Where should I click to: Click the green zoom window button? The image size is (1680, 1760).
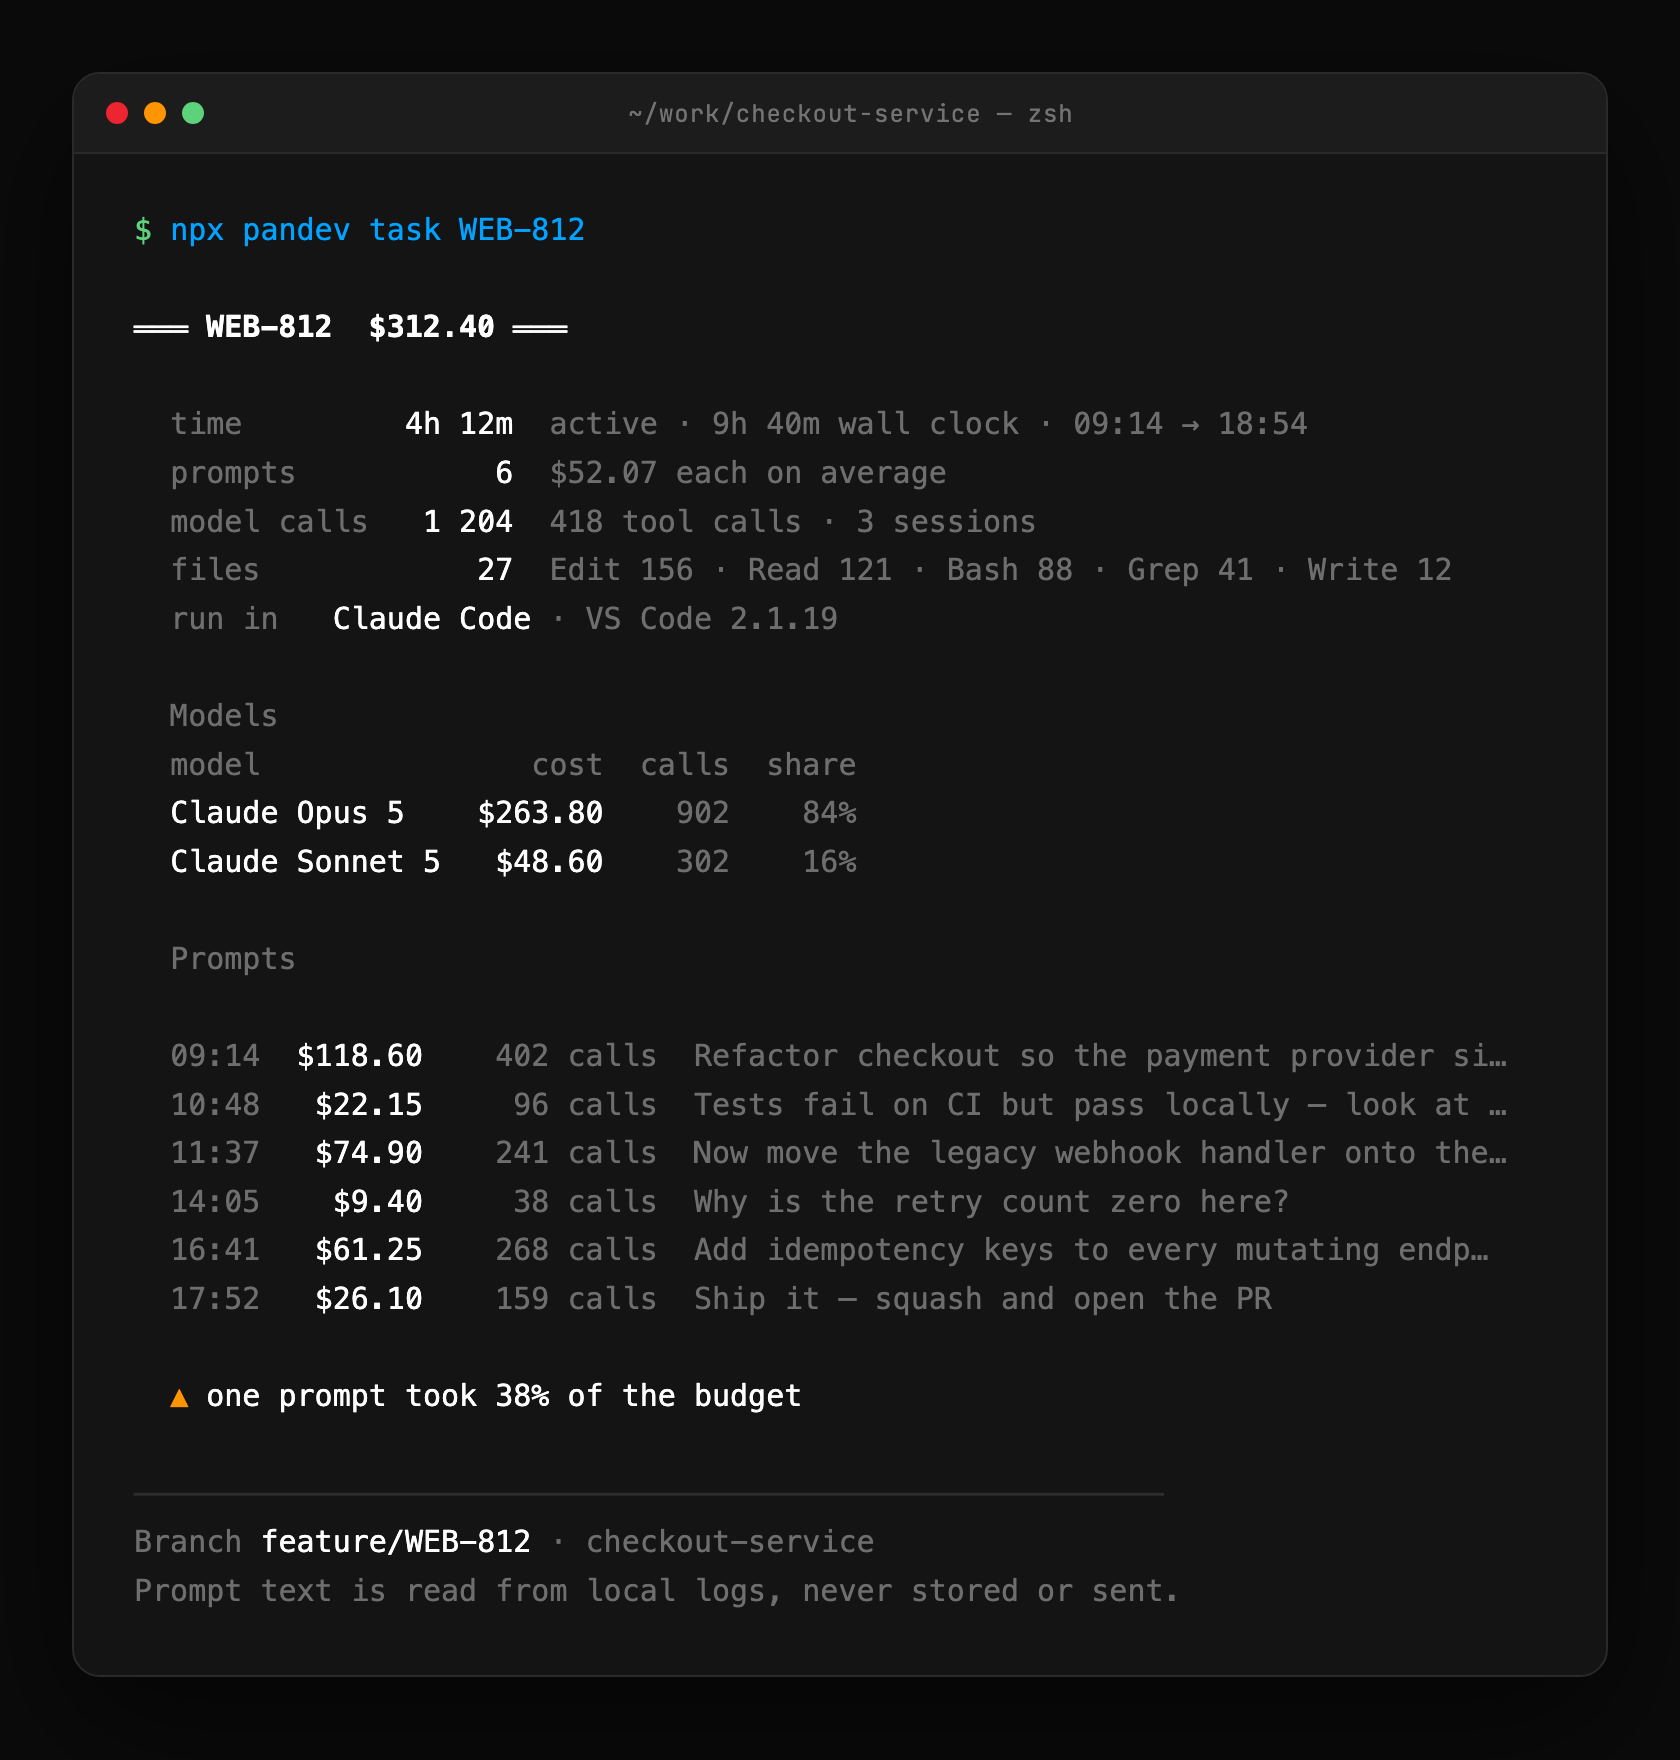pyautogui.click(x=193, y=113)
